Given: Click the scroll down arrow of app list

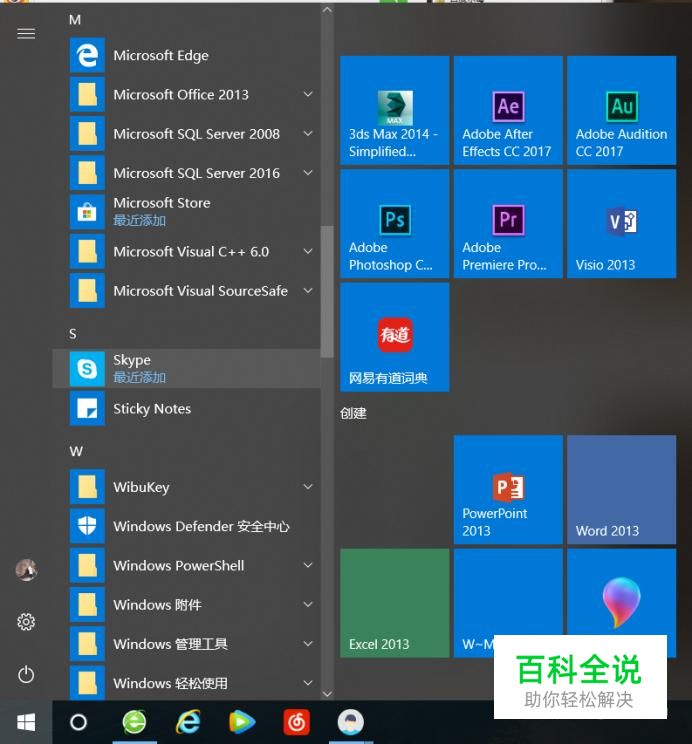Looking at the screenshot, I should [327, 694].
